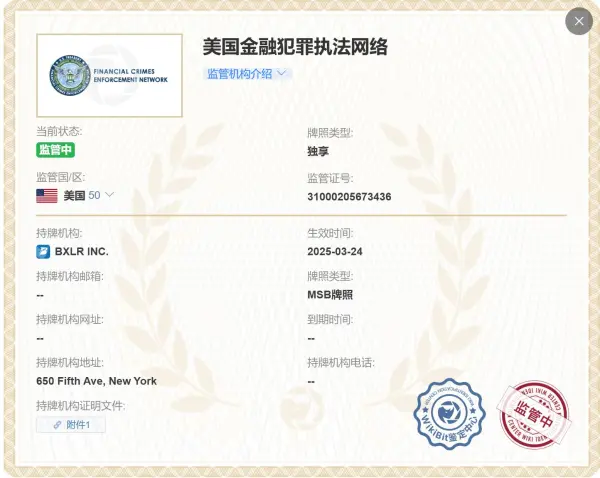Viewport: 600px width, 478px height.
Task: Click the 美国金融犯罪执法网络 title
Action: tap(295, 46)
